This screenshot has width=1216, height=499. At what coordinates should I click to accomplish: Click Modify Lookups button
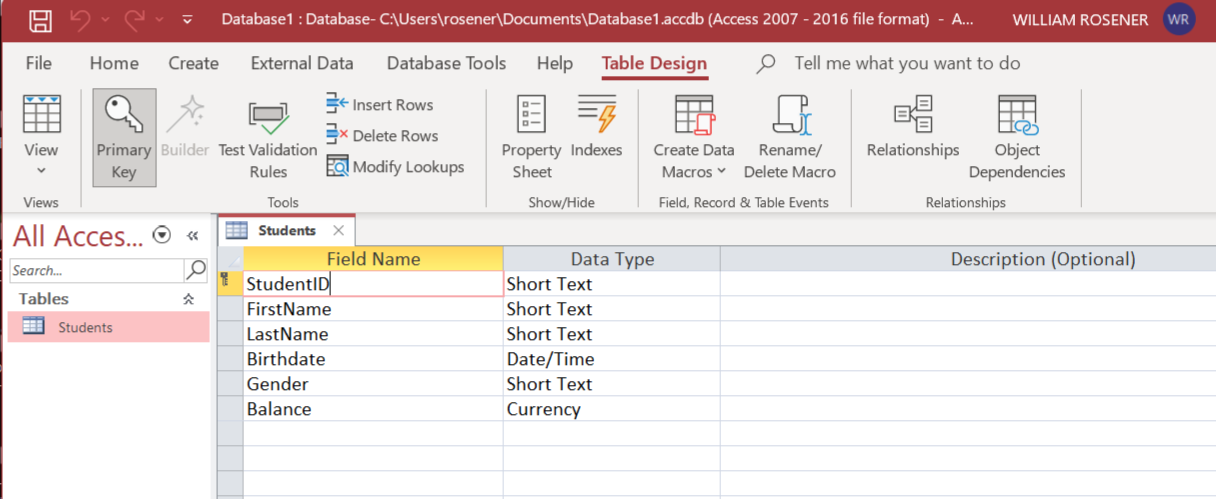point(395,167)
